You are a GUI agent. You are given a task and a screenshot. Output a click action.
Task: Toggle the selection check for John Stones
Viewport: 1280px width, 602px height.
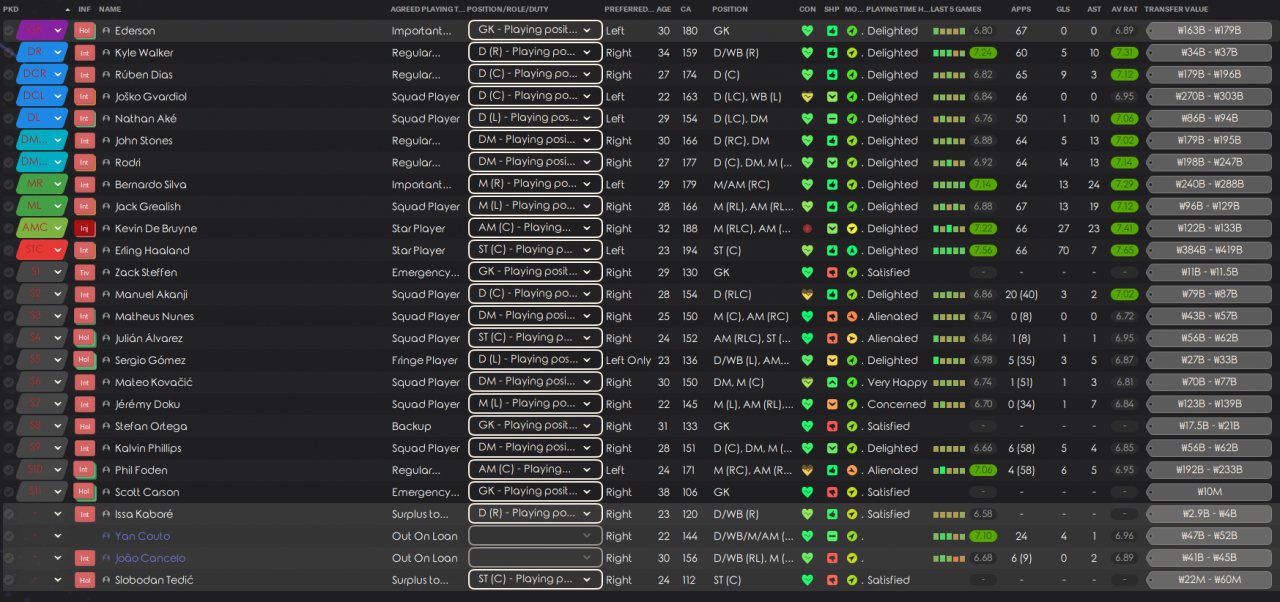[8, 141]
